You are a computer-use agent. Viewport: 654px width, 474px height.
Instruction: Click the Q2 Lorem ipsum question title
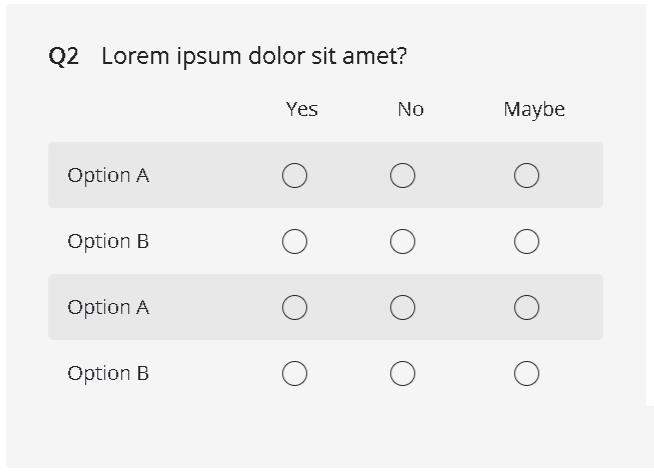coord(228,56)
